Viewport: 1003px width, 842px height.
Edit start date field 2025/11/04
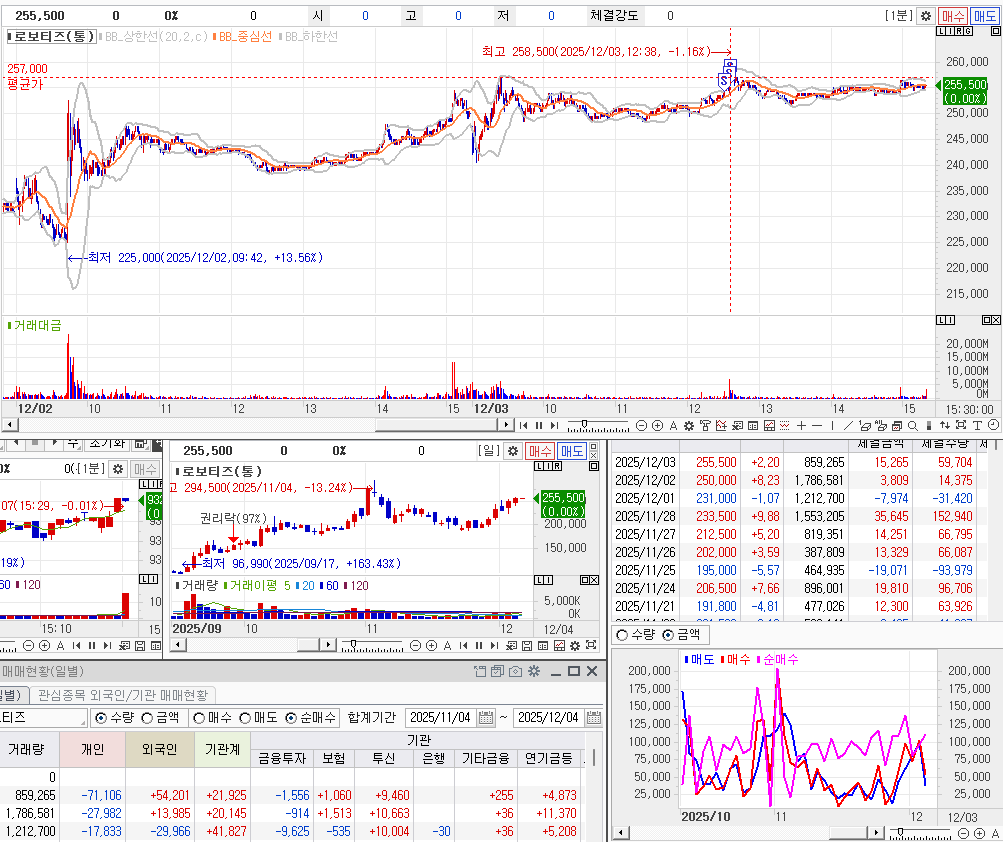[x=441, y=718]
